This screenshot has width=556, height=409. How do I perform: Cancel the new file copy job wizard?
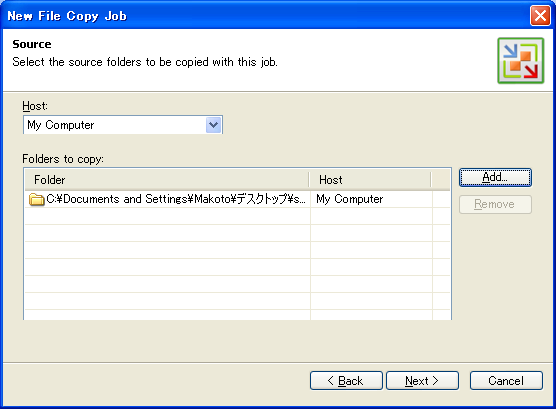(506, 381)
